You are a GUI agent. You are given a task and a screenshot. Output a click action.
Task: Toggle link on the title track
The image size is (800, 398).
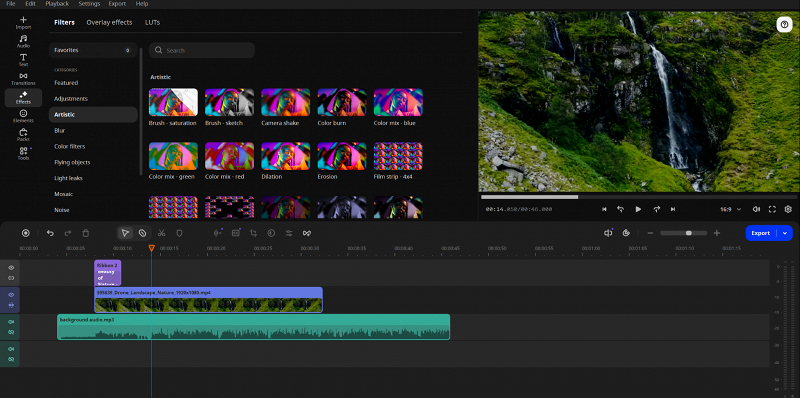point(11,278)
